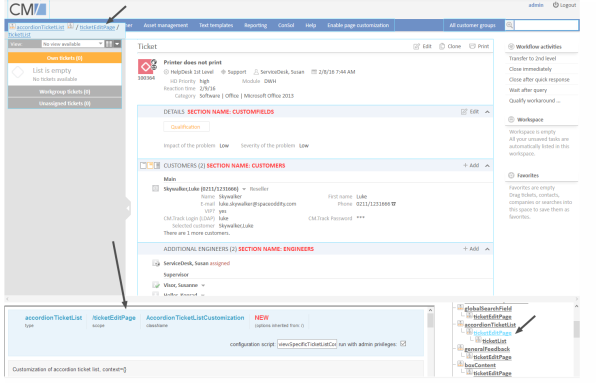Image resolution: width=600 pixels, height=387 pixels.
Task: Click the Clone ticket icon
Action: [x=442, y=46]
